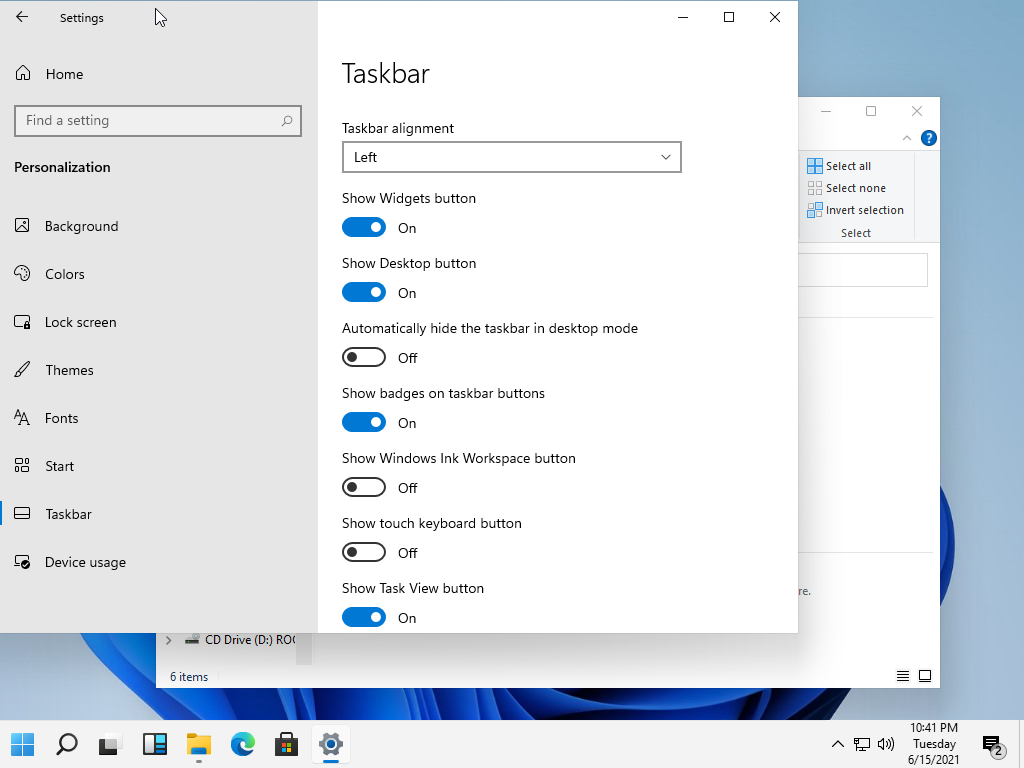Enable automatically hide the taskbar toggle
The width and height of the screenshot is (1024, 768).
(364, 358)
